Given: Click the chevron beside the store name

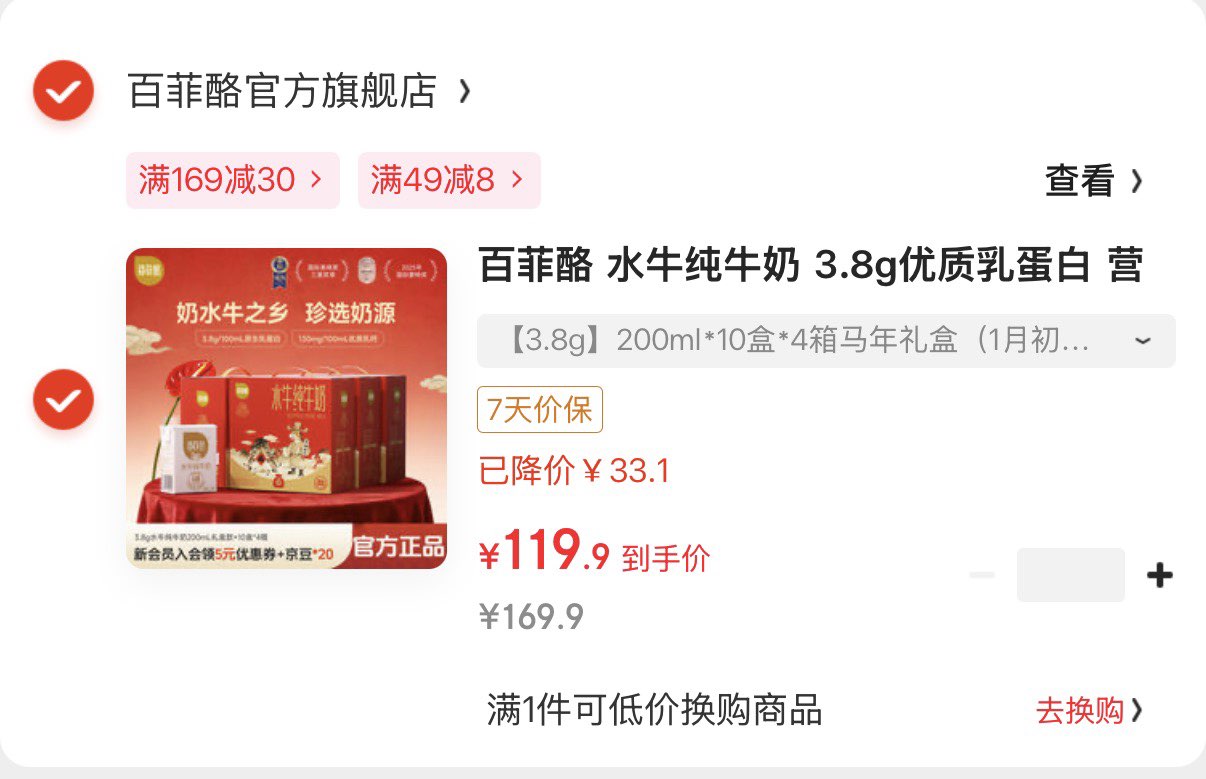Looking at the screenshot, I should [x=463, y=92].
